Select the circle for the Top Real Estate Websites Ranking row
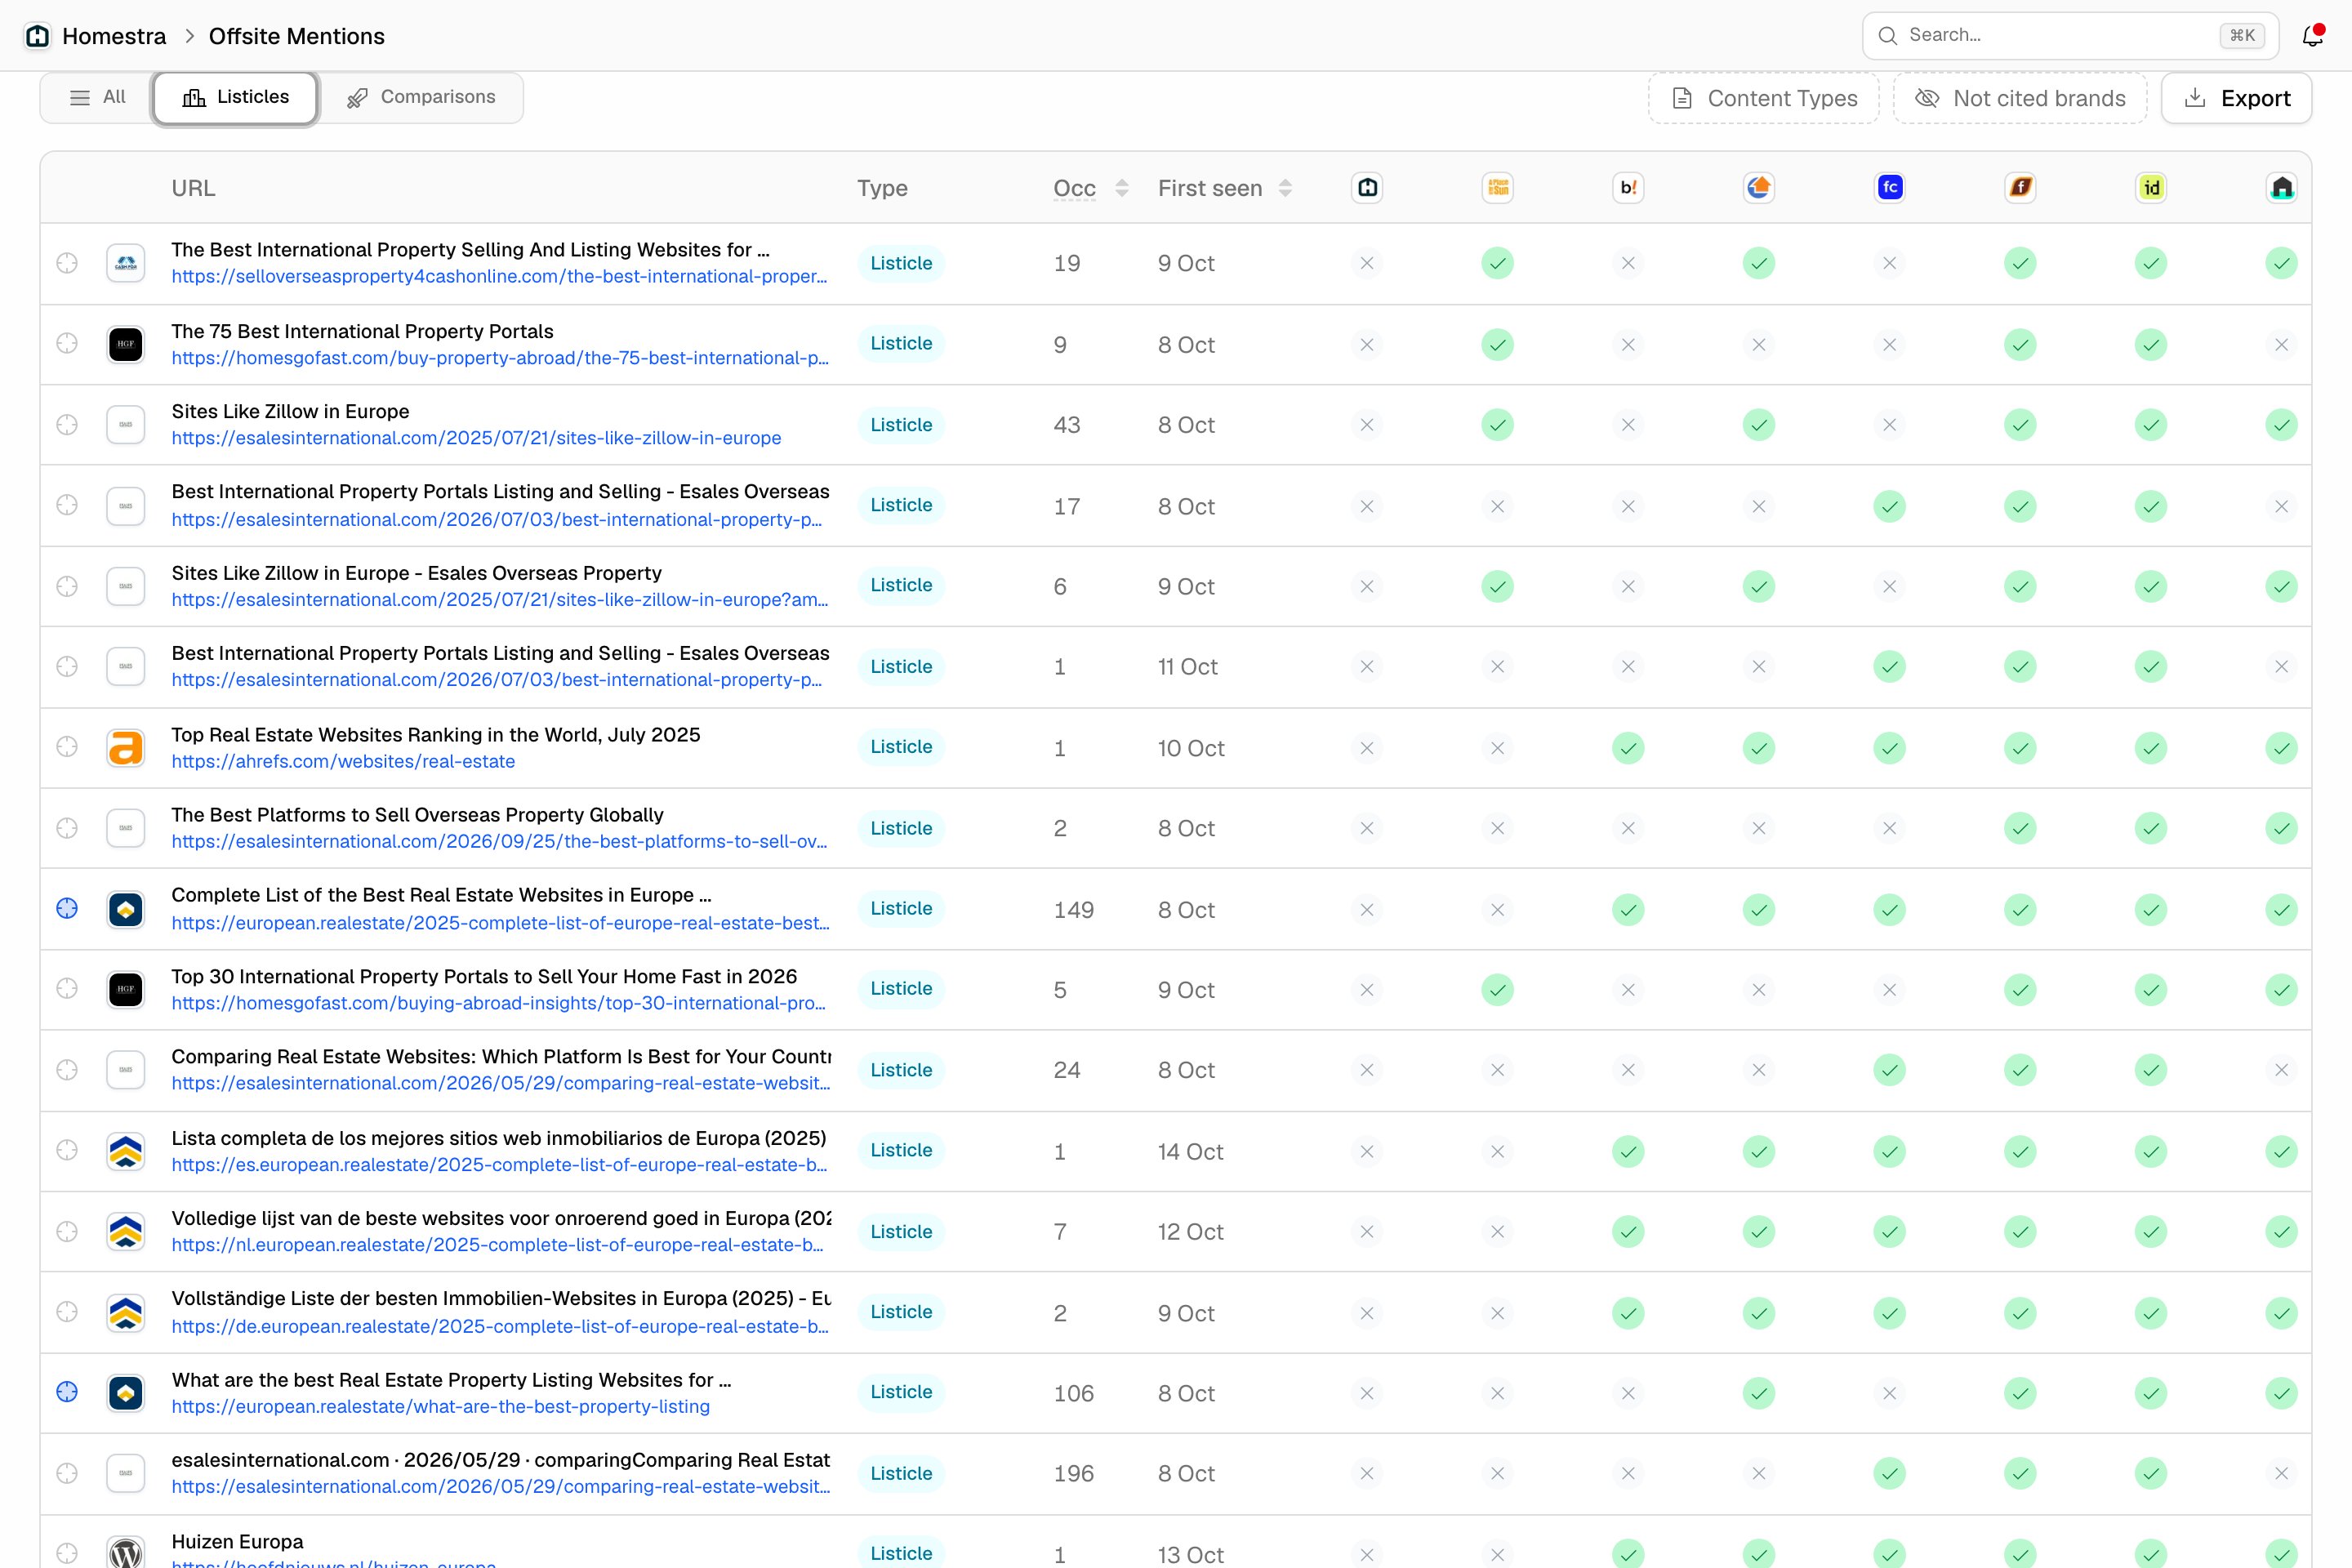The image size is (2352, 1568). click(67, 747)
